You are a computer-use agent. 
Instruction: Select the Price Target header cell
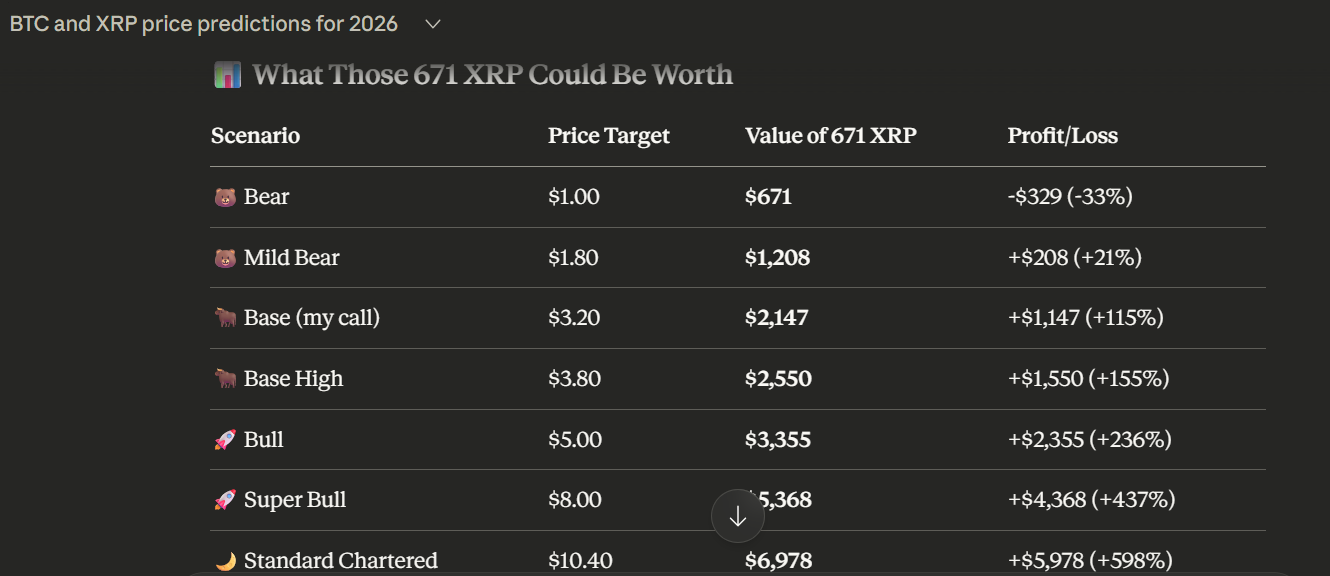[x=608, y=135]
